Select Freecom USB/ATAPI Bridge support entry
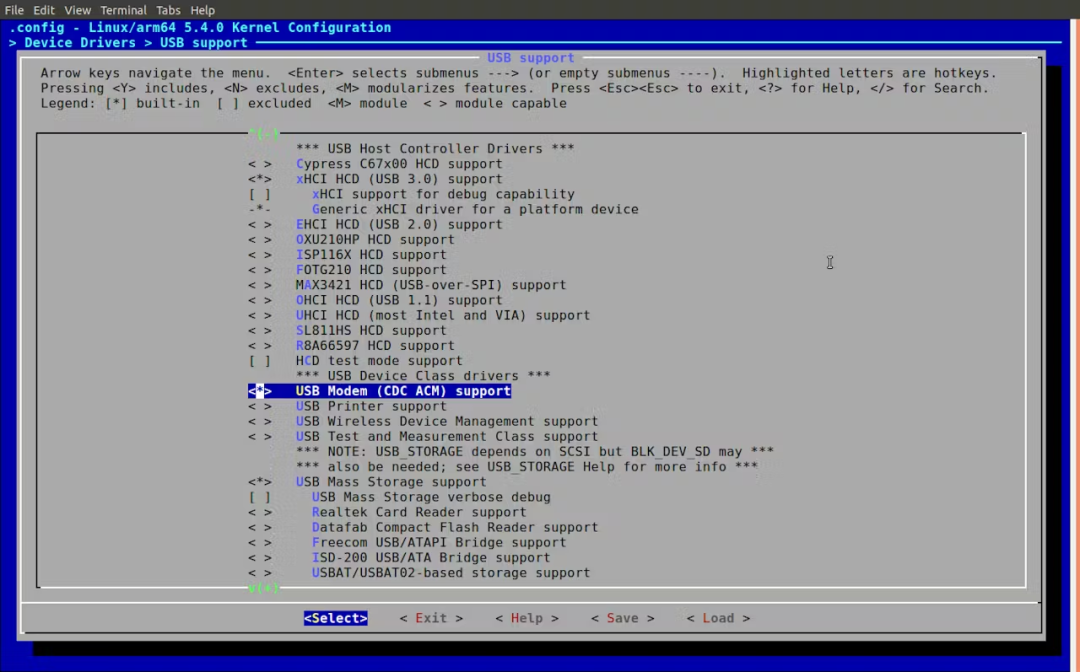This screenshot has width=1080, height=672. (x=439, y=543)
